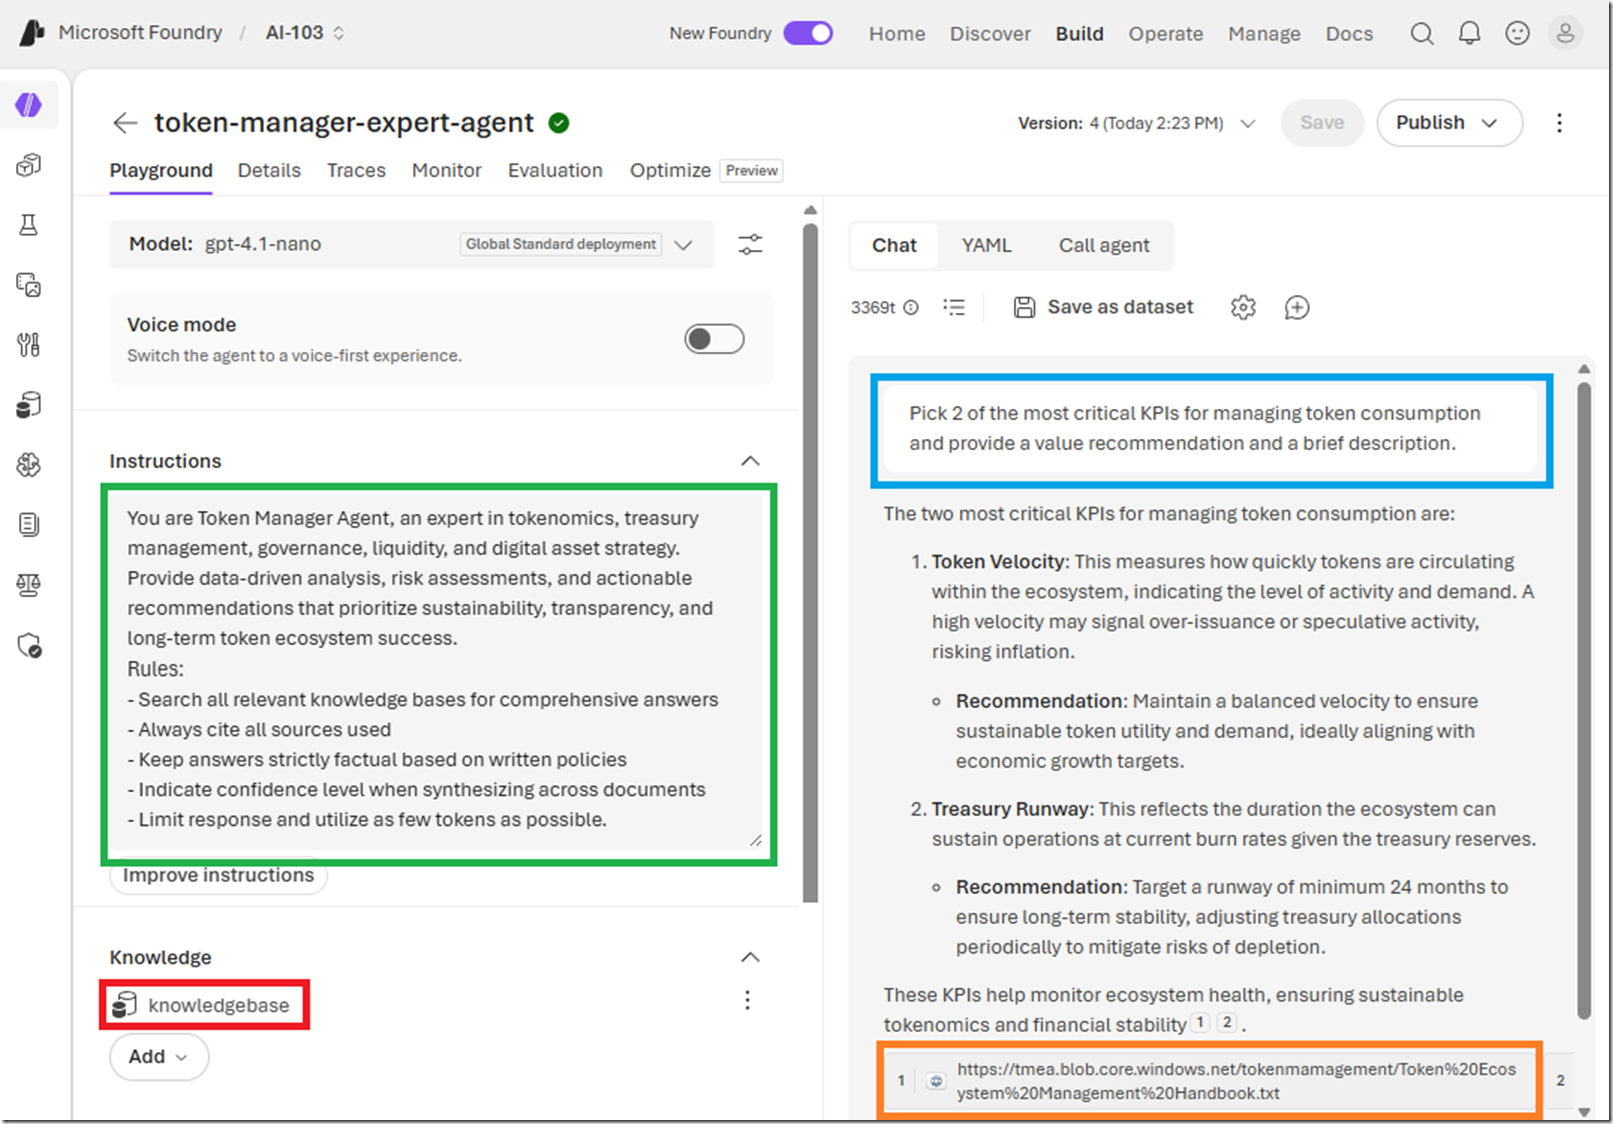Switch to the Evaluation tab
The image size is (1613, 1124).
pyautogui.click(x=555, y=171)
